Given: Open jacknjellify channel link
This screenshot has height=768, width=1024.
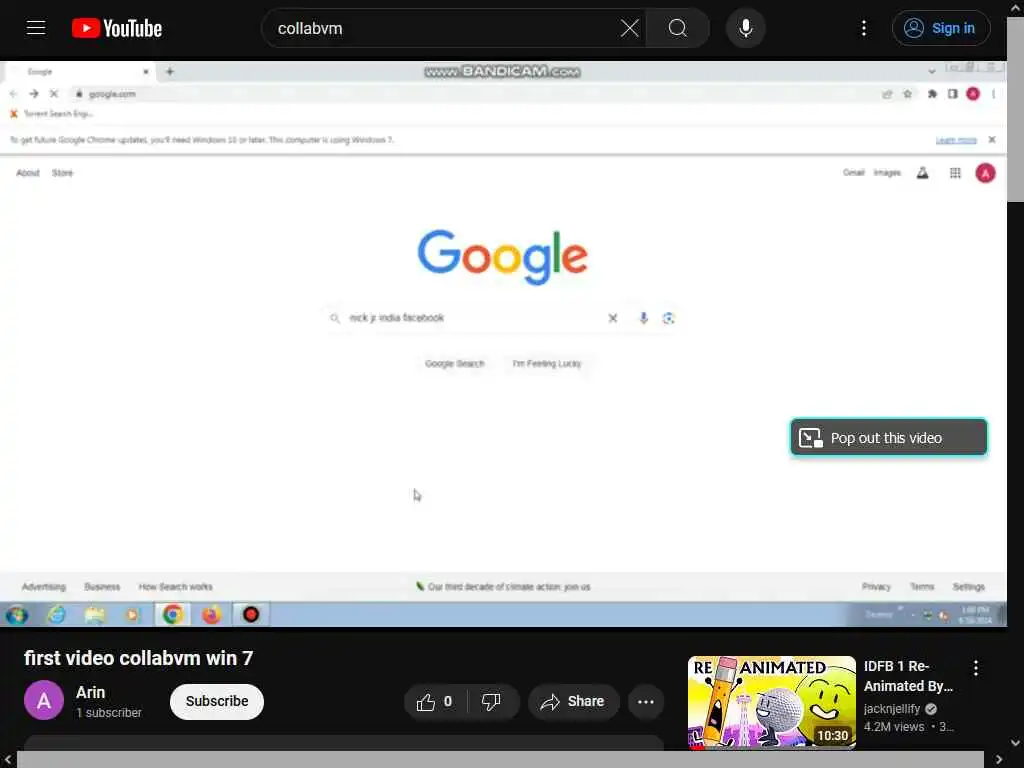Looking at the screenshot, I should point(891,709).
